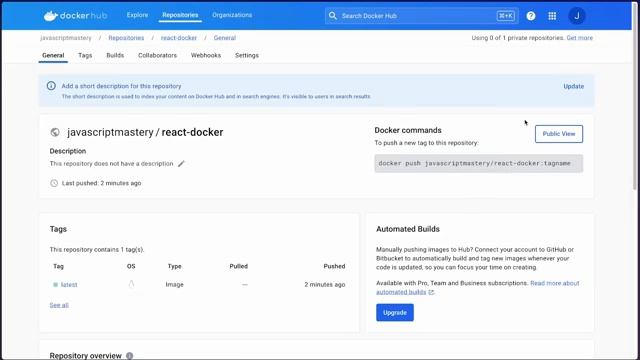
Task: Click the react-docker breadcrumb link
Action: point(178,38)
